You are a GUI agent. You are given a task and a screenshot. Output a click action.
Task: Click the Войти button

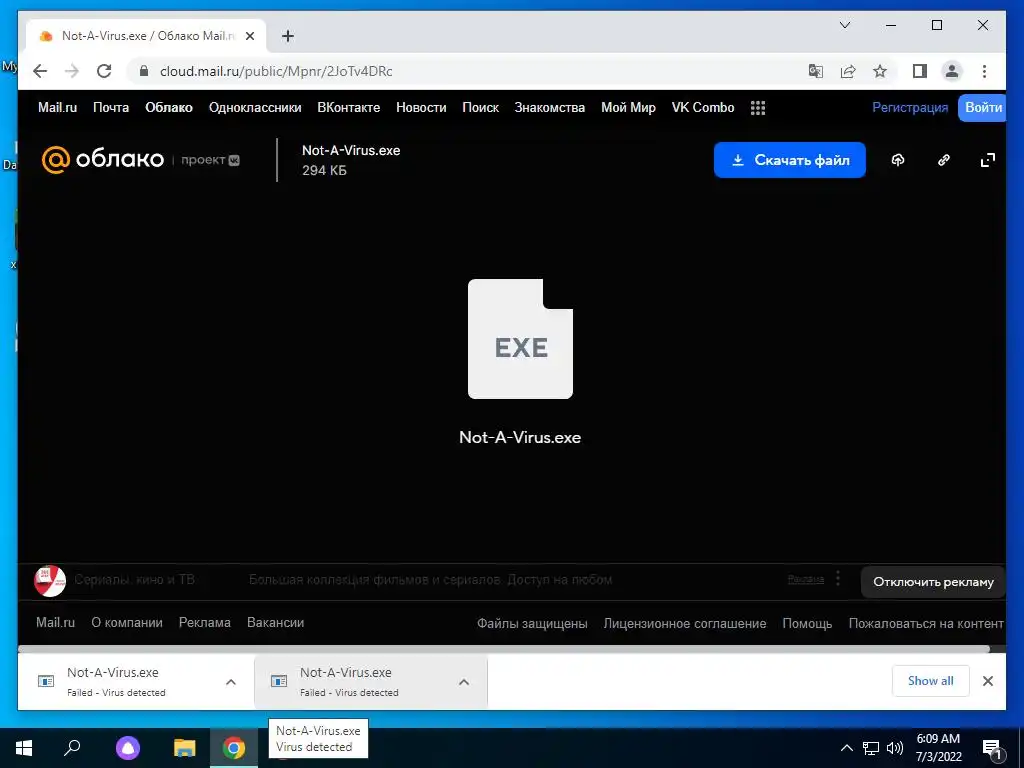(982, 108)
